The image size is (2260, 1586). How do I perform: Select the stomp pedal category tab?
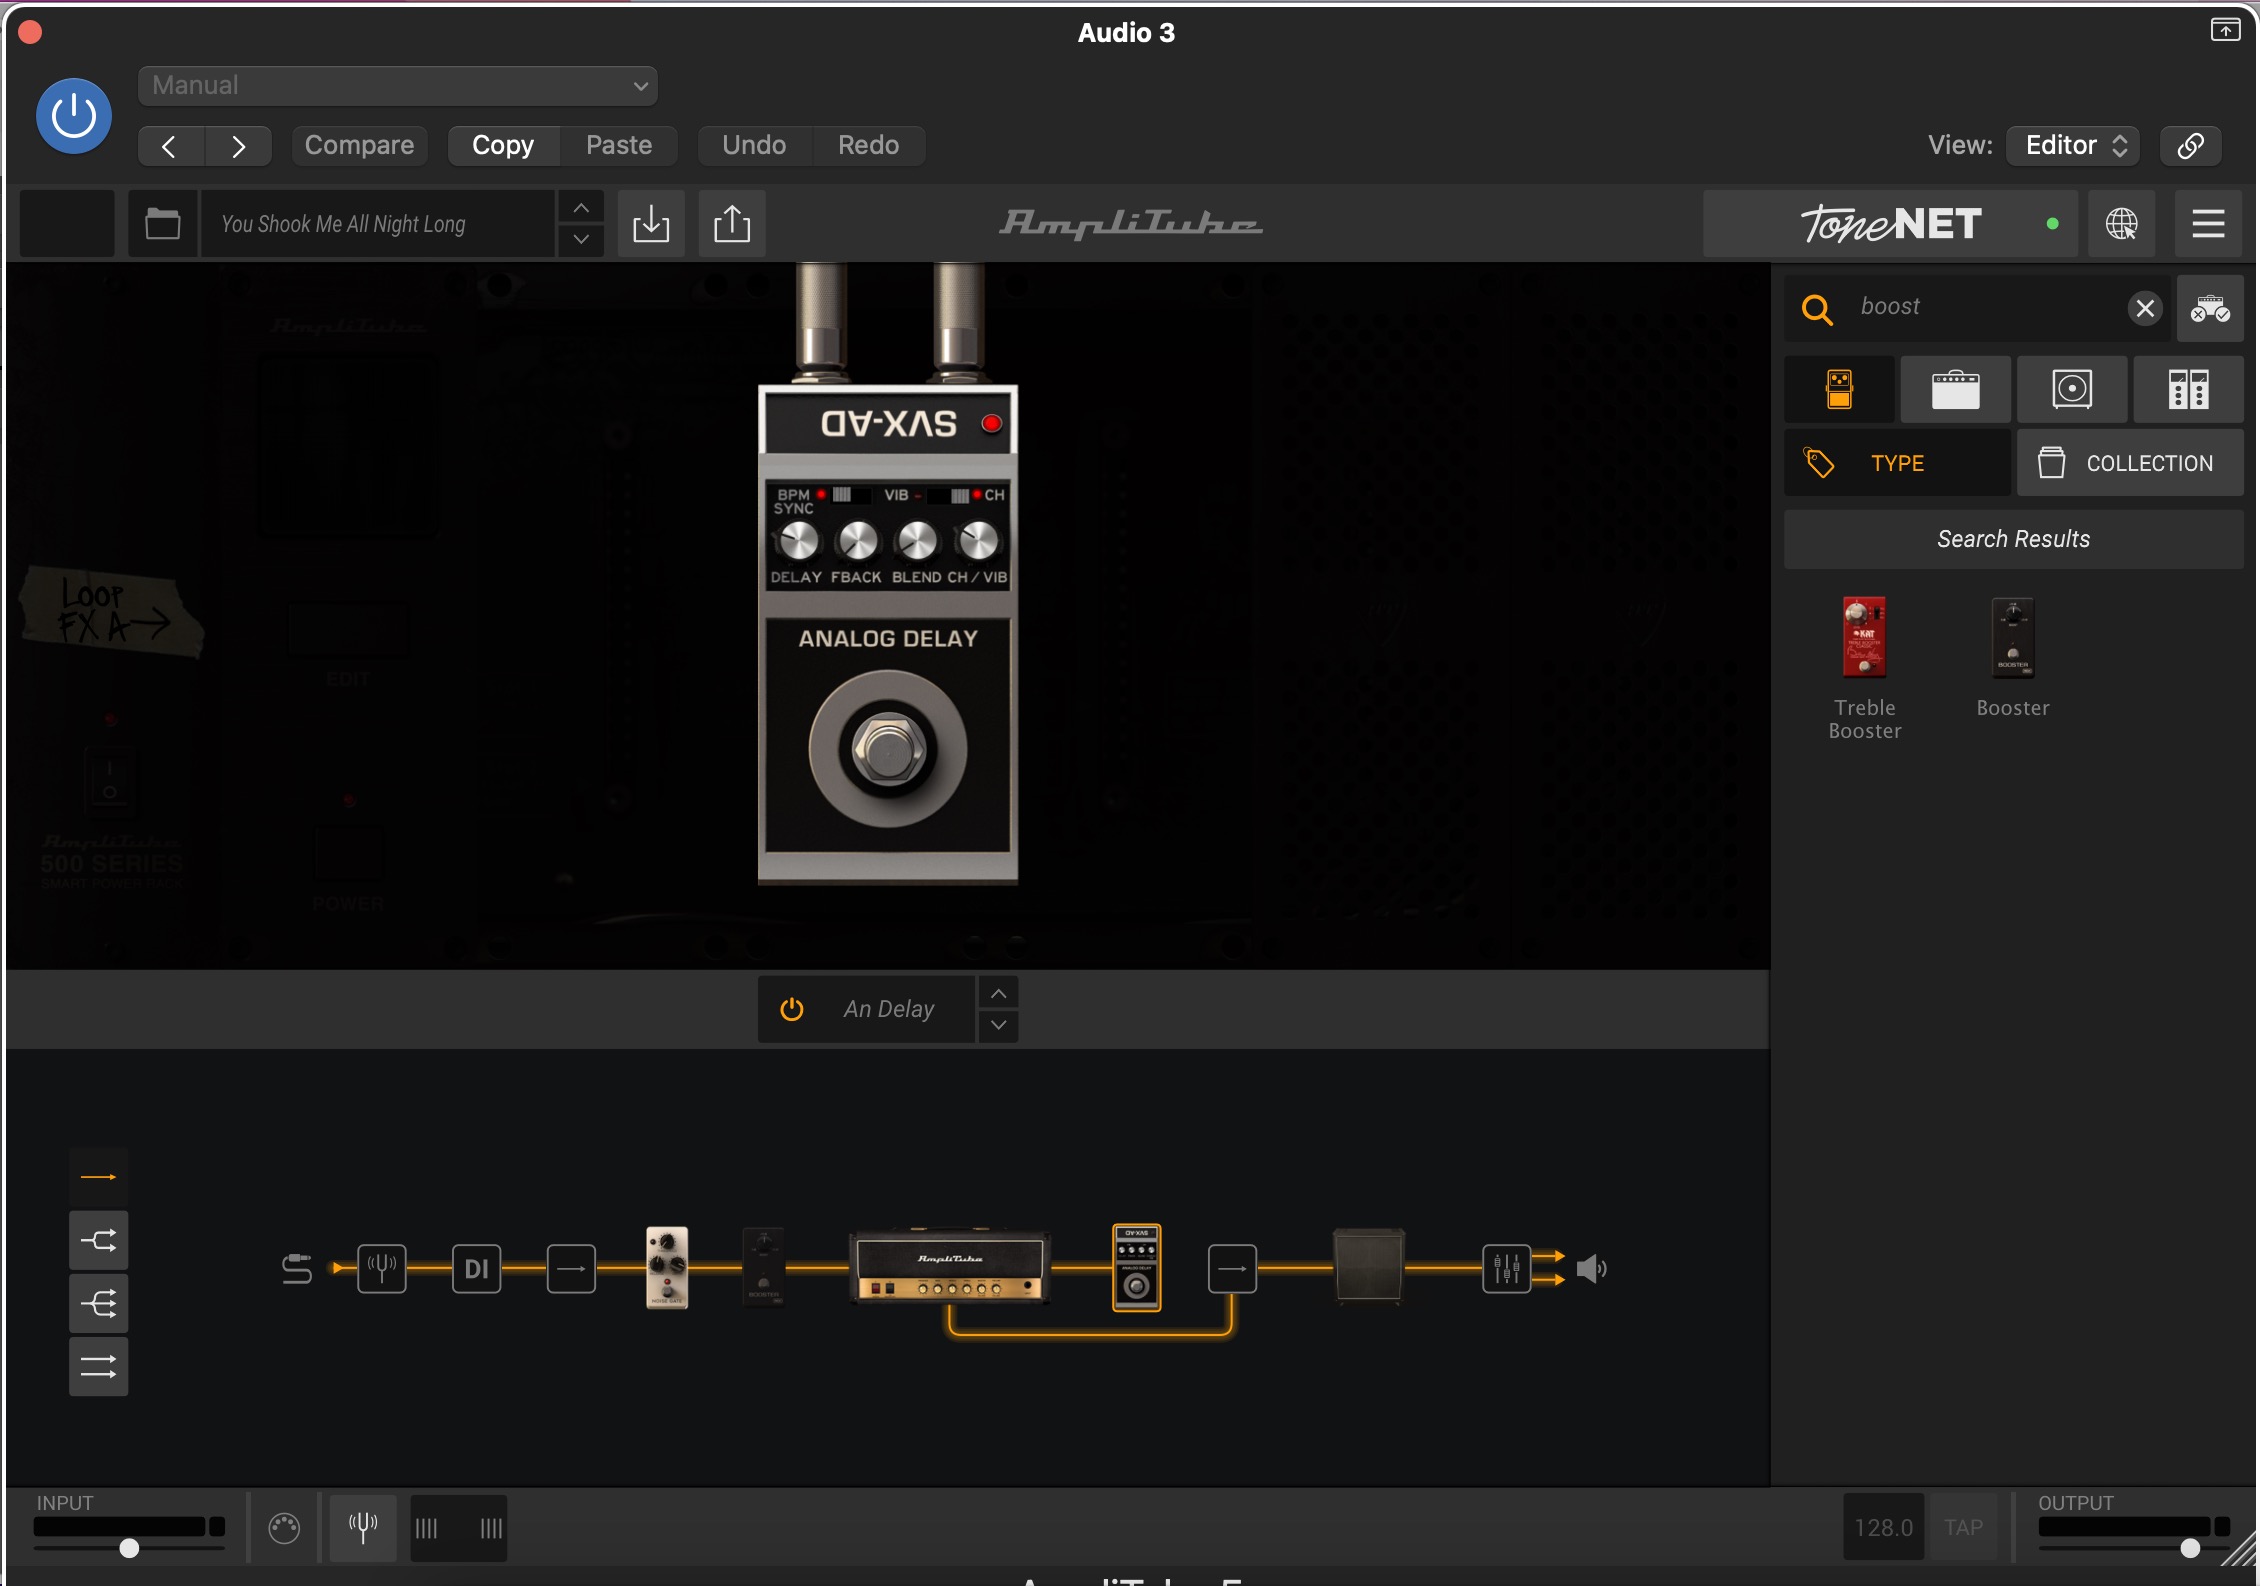[1840, 389]
